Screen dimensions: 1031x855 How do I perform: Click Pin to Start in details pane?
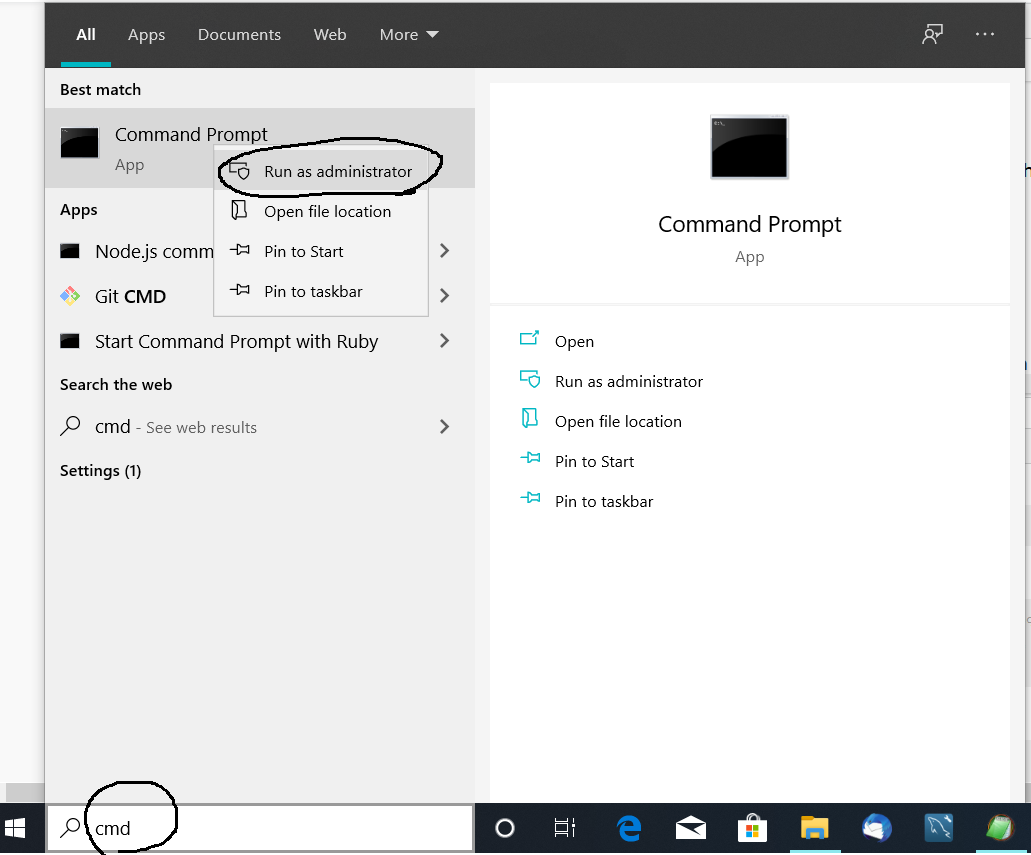(x=594, y=462)
